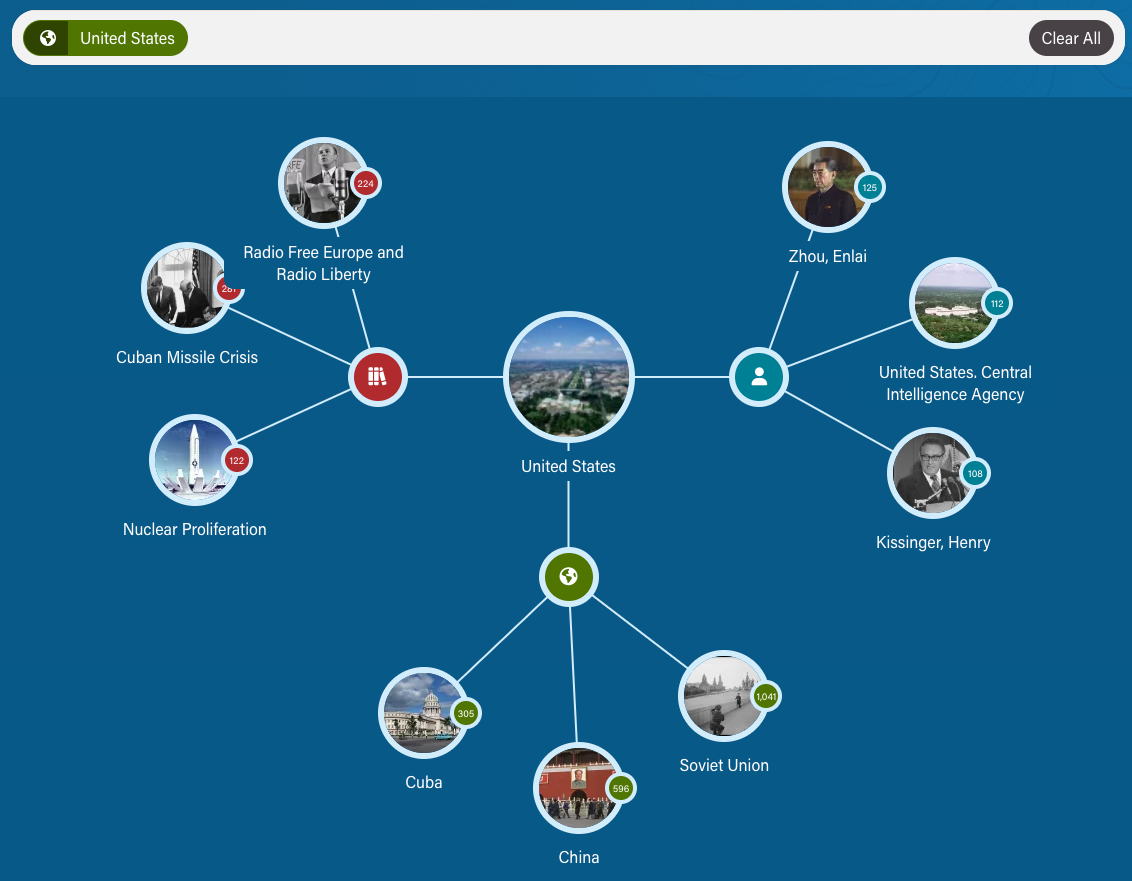Open the Central Intelligence Agency aerial photo node

(x=954, y=303)
